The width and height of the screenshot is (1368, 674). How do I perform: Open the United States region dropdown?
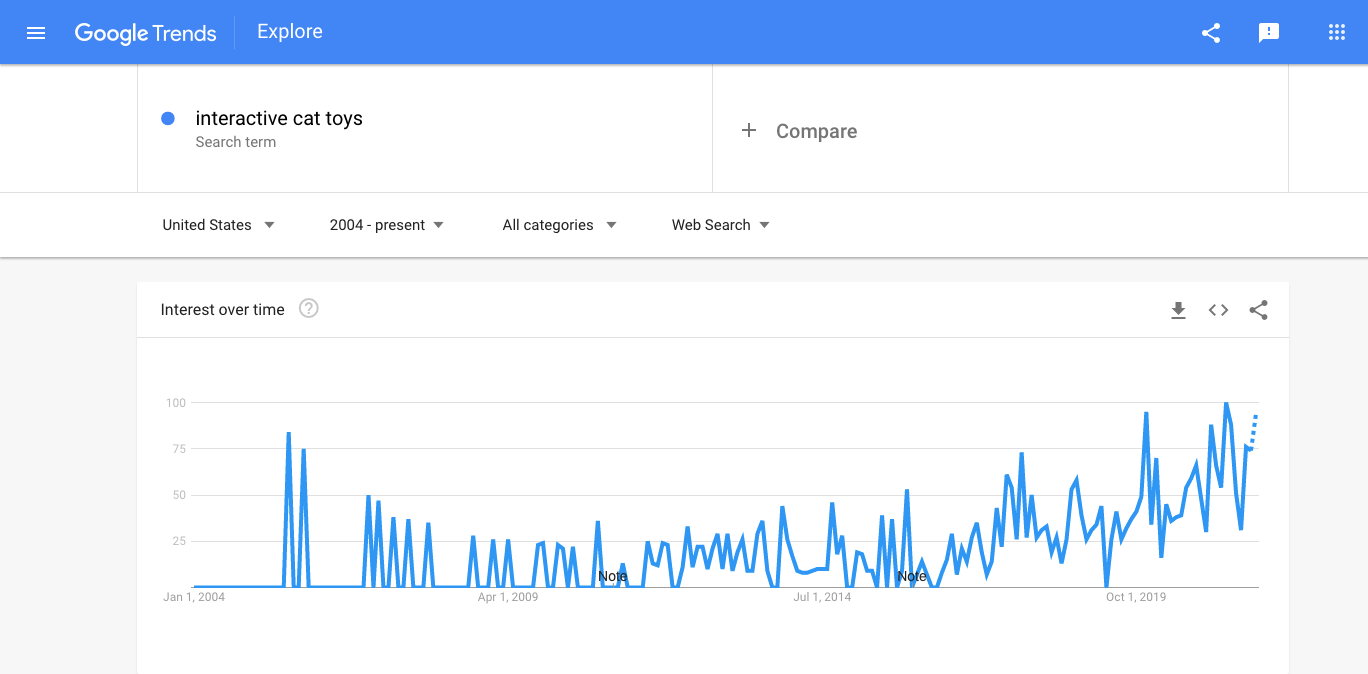(x=218, y=225)
